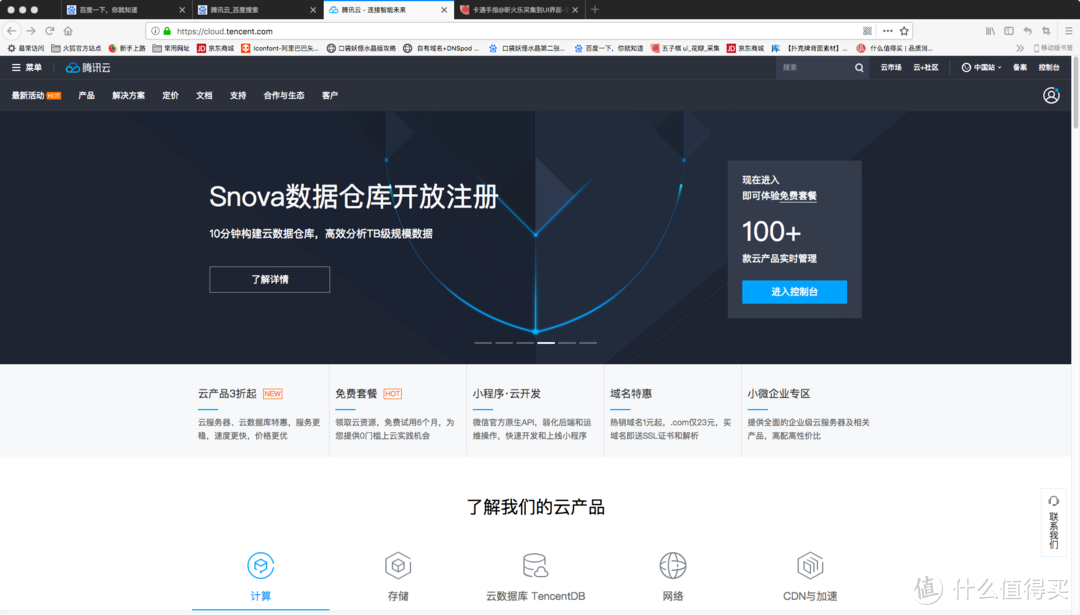Click the 联系我们 headset widget
This screenshot has width=1080, height=615.
point(1053,521)
